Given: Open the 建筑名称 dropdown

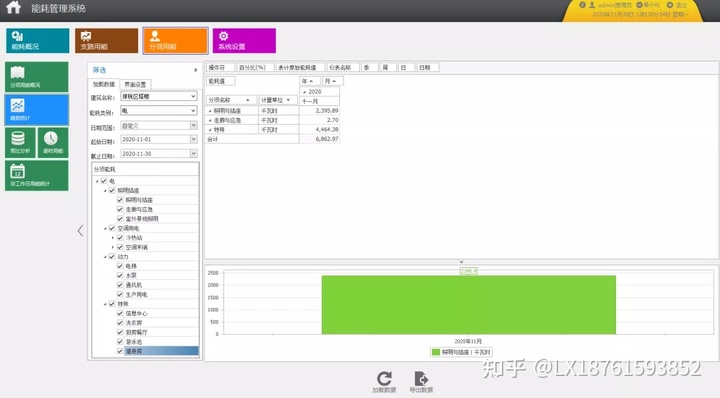Looking at the screenshot, I should [x=159, y=96].
